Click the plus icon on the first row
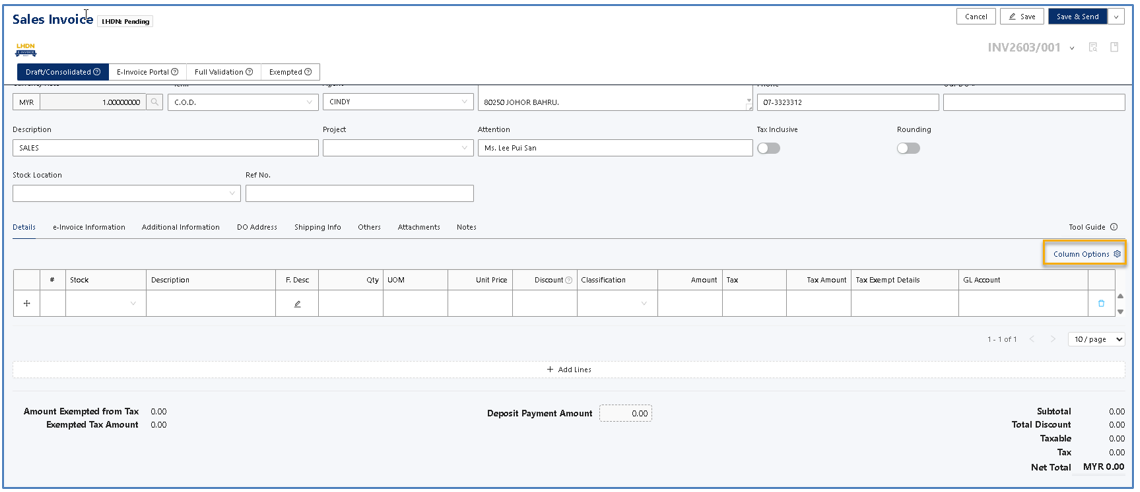Viewport: 1140px width, 492px height. (27, 304)
